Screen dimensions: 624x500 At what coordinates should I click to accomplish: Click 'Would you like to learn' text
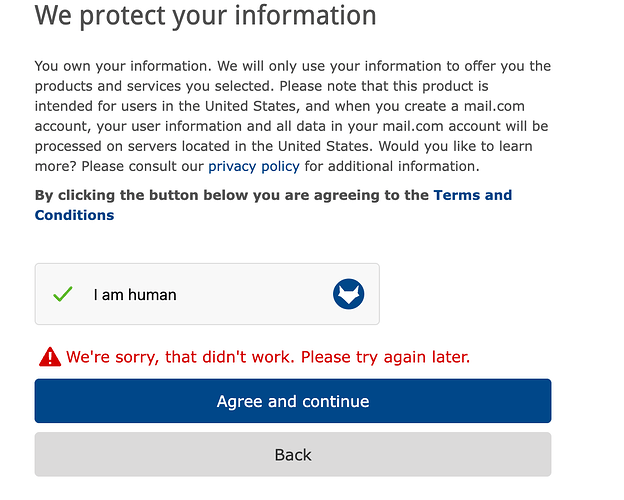point(455,146)
